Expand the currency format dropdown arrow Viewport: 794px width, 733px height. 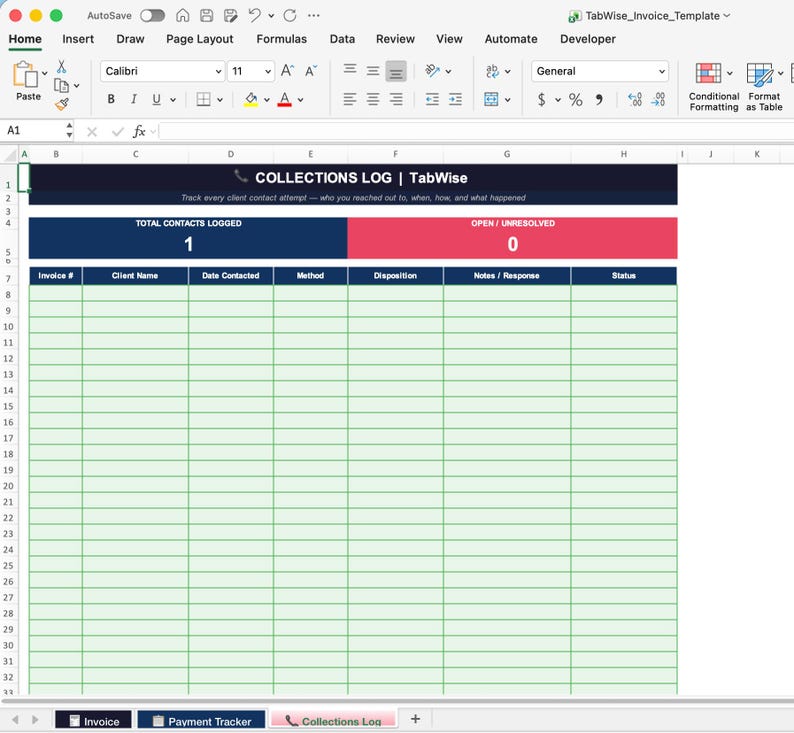coord(558,100)
